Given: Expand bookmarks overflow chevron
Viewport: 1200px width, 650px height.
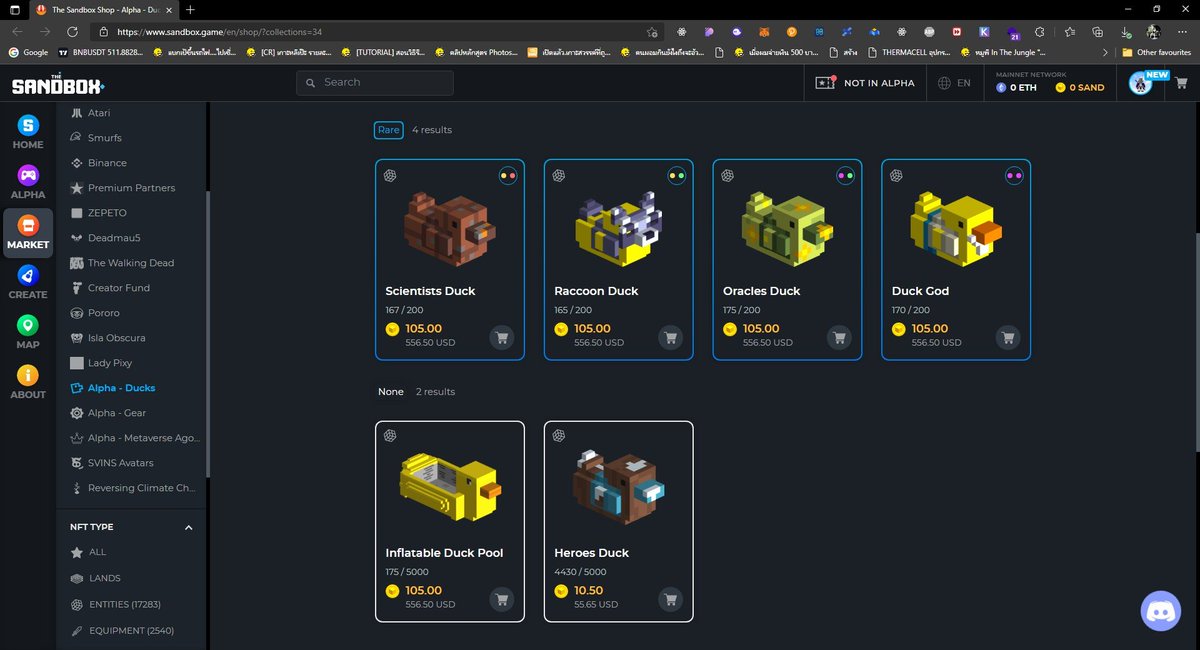Looking at the screenshot, I should coord(1104,52).
